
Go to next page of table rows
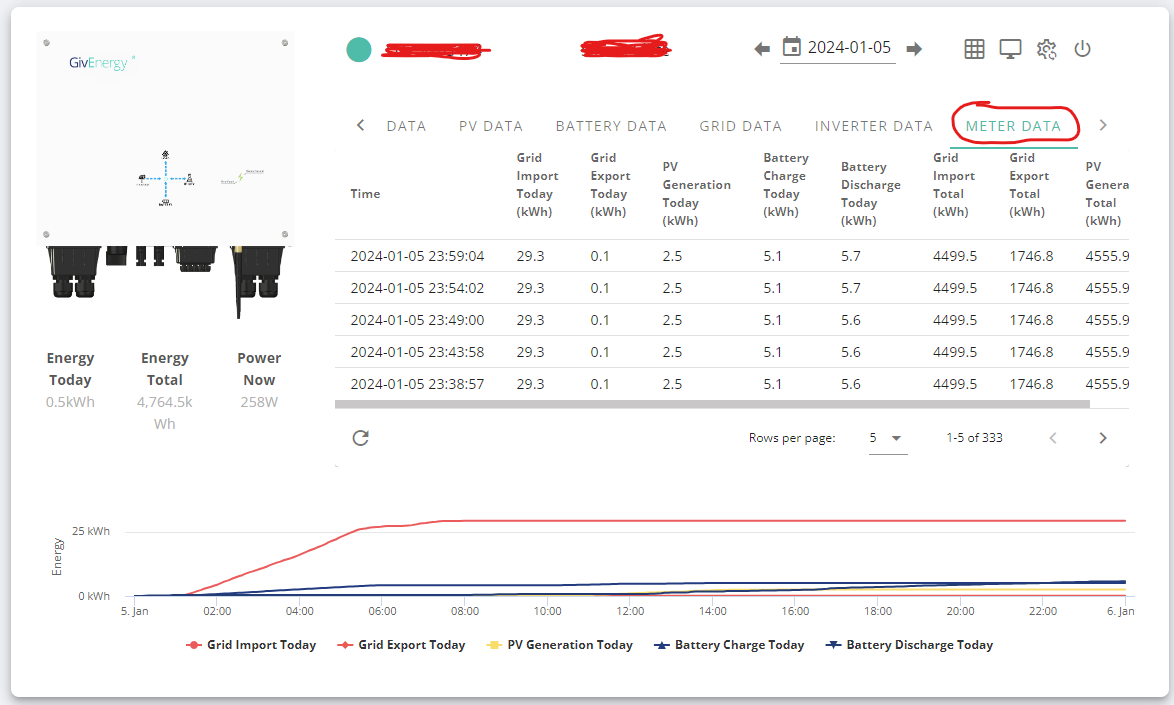(x=1102, y=438)
